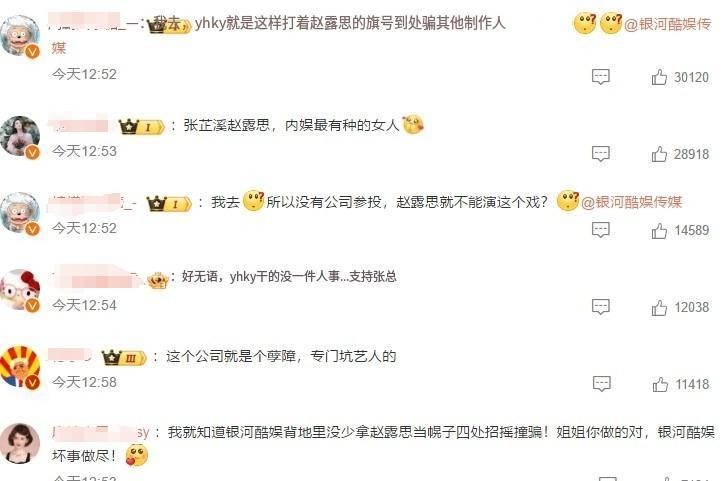Image resolution: width=727 pixels, height=481 pixels.
Task: Reply to the 好无语 yhky comment
Action: (600, 307)
